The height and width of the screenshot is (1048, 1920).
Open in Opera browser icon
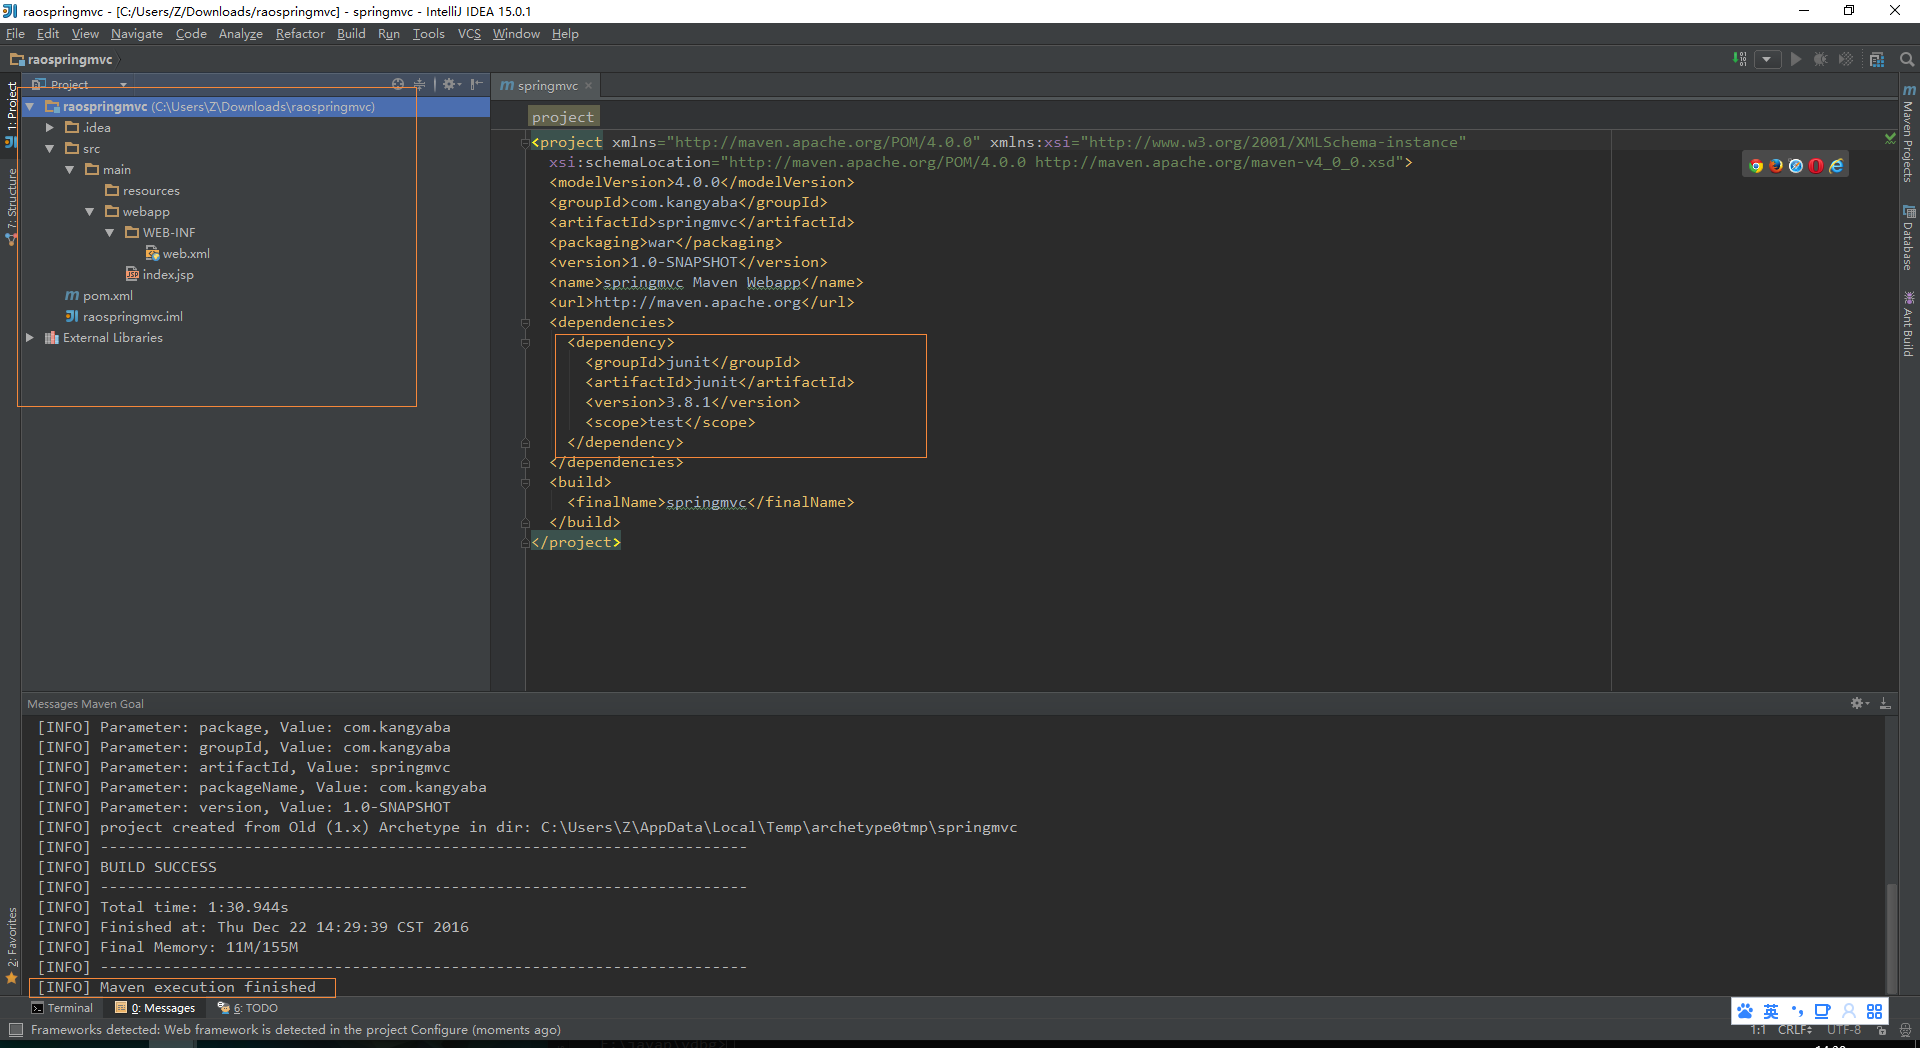pos(1816,166)
